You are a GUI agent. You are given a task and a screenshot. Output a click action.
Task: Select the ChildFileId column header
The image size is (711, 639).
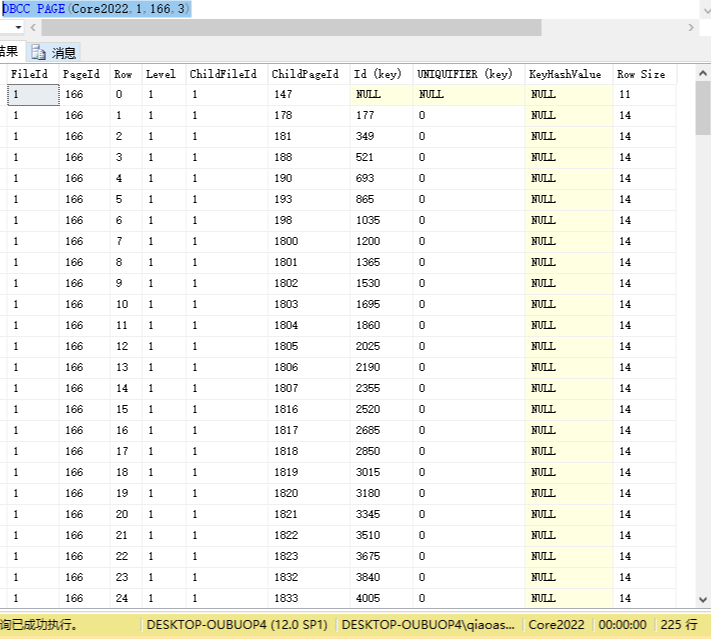[227, 74]
